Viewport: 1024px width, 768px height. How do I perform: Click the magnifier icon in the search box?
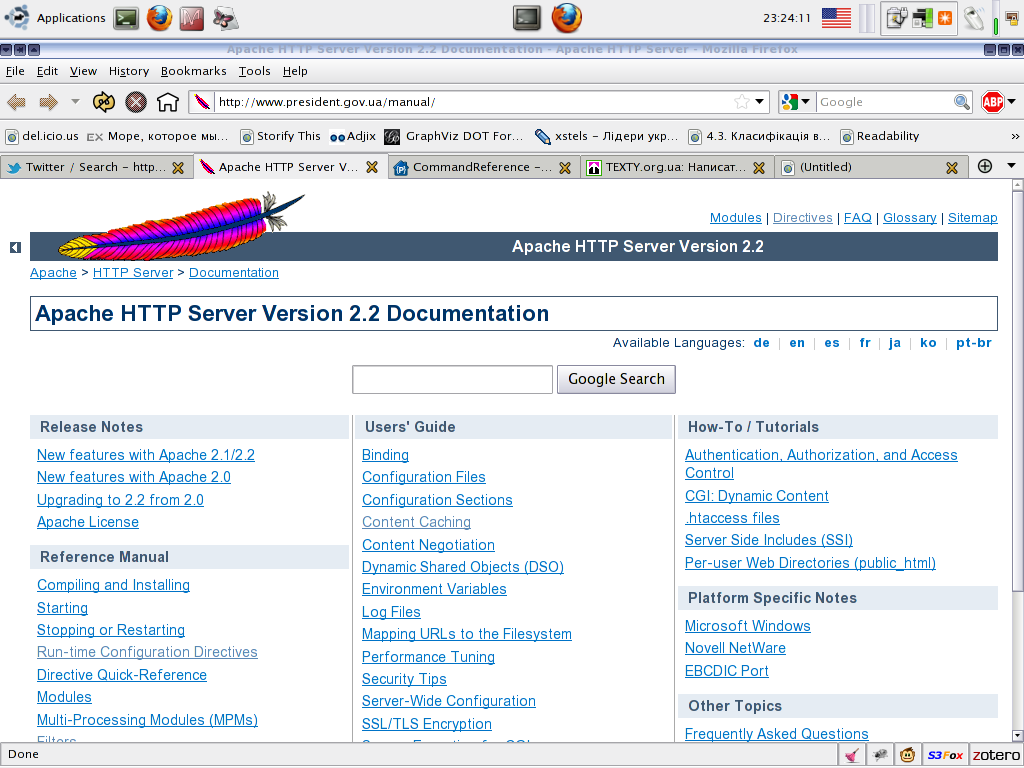tap(962, 102)
